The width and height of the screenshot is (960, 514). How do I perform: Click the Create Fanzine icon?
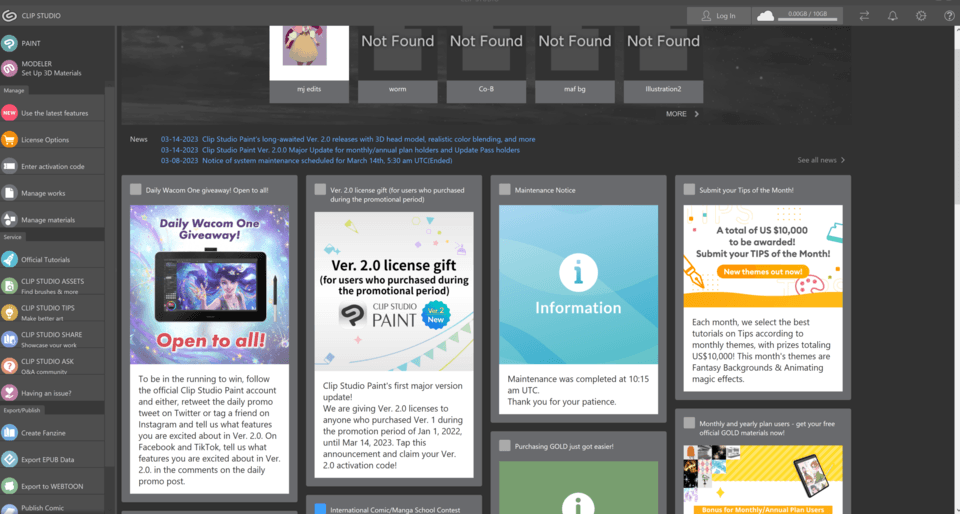click(x=9, y=433)
